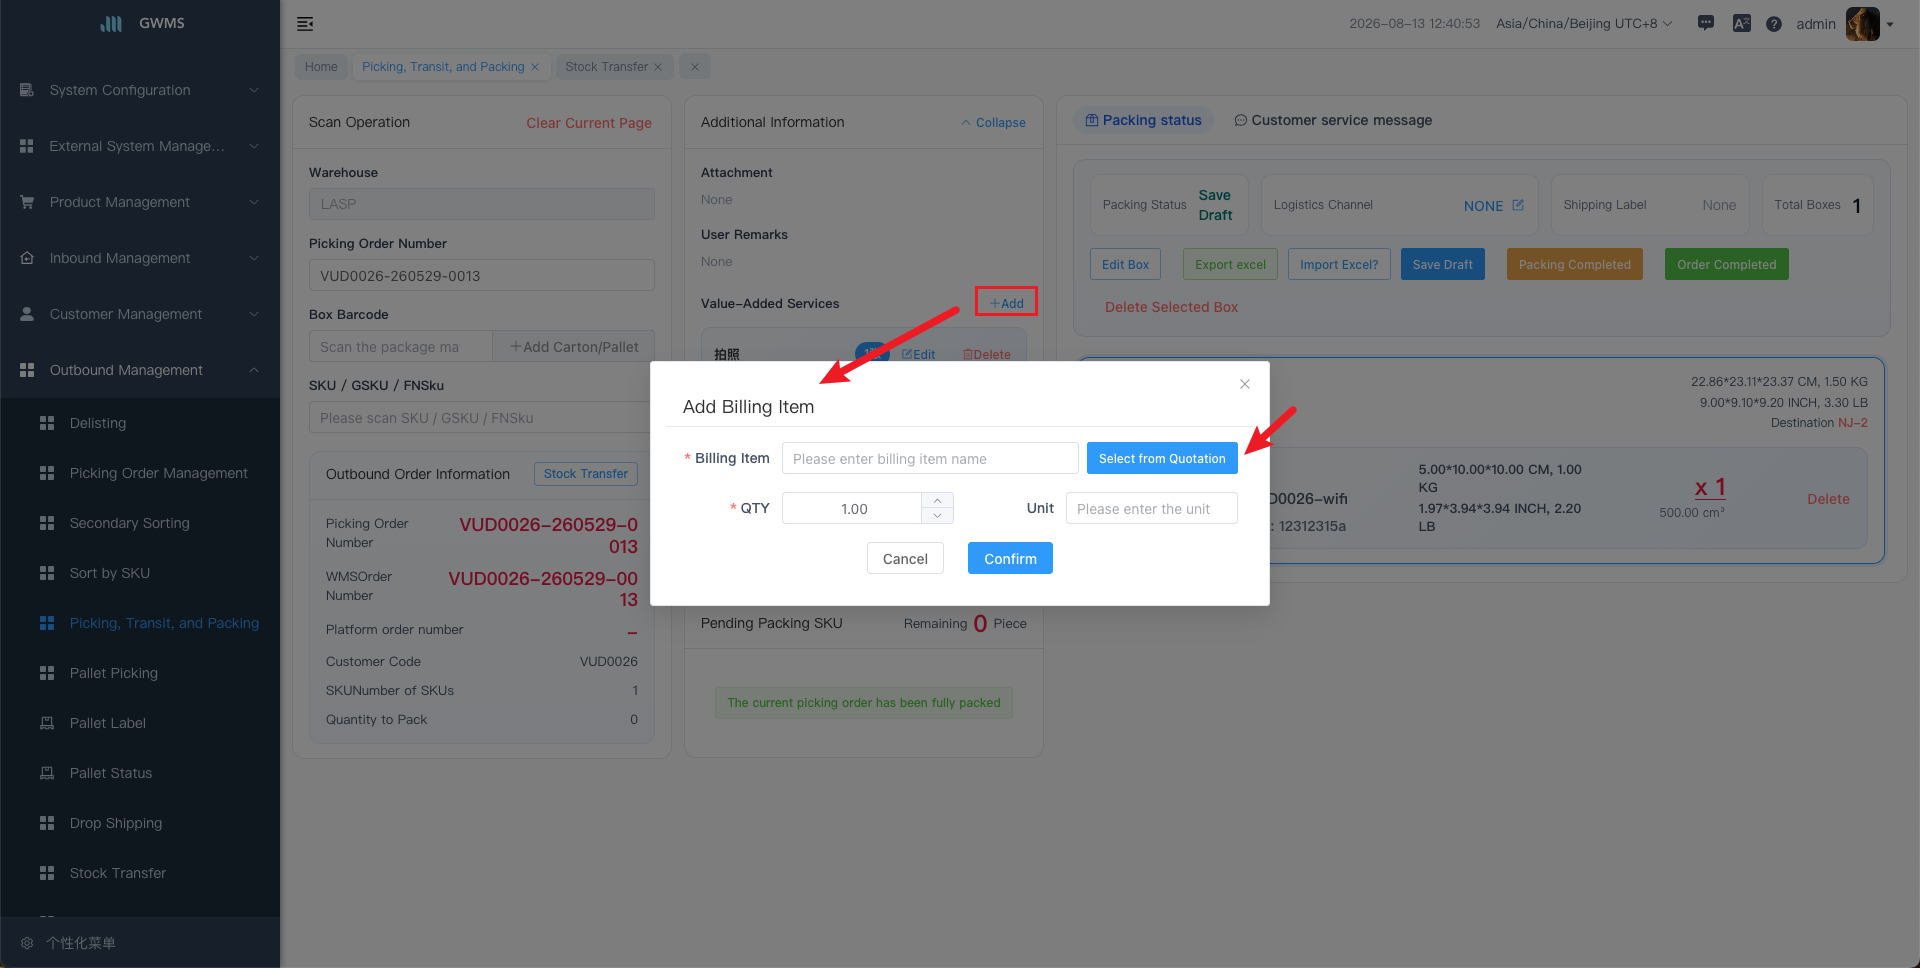
Task: Focus the Box Barcode scan field
Action: [x=400, y=347]
